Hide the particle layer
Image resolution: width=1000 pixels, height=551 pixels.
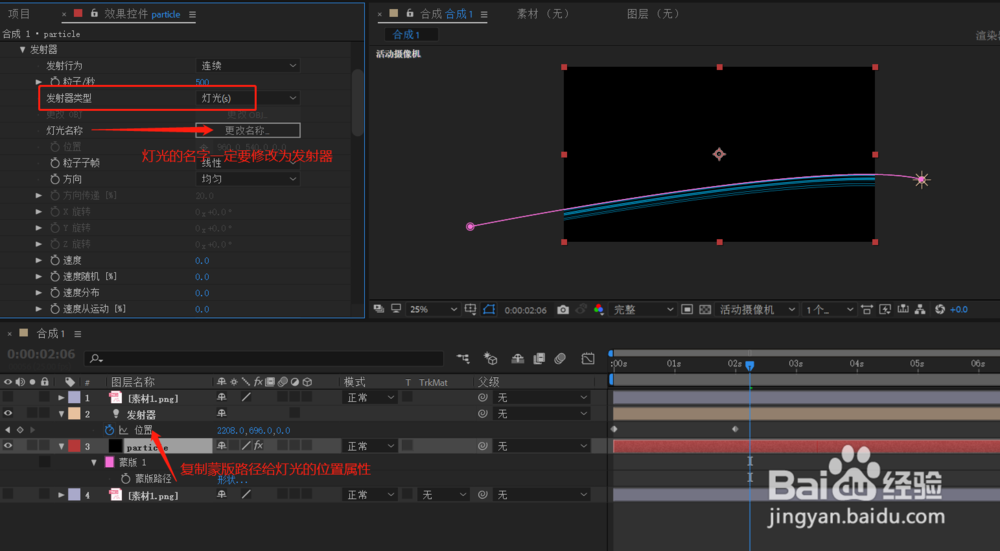[8, 446]
